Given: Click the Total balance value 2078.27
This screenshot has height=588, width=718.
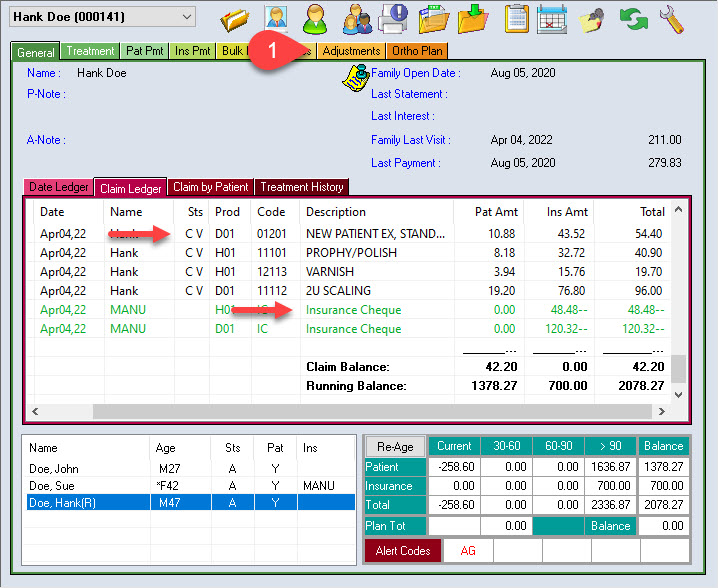Looking at the screenshot, I should point(664,505).
